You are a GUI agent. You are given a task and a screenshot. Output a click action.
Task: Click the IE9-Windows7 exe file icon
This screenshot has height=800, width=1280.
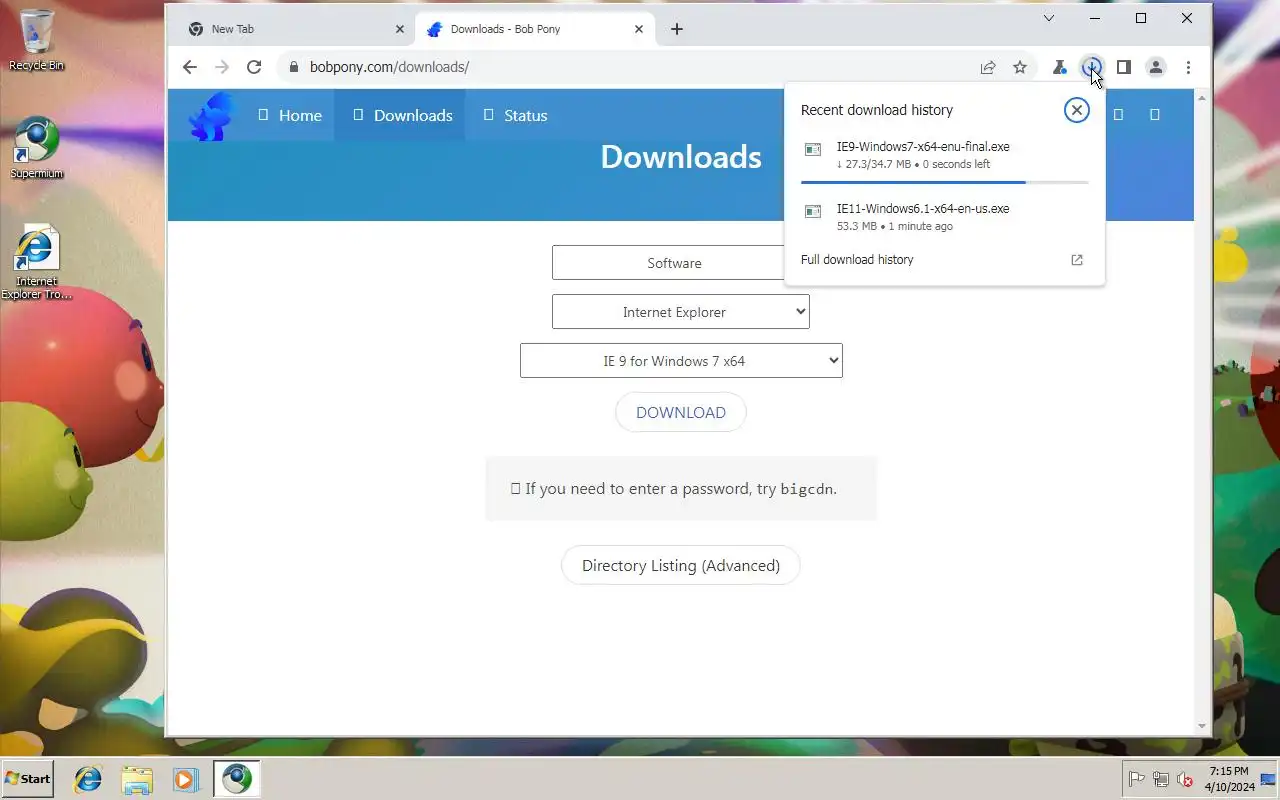coord(813,150)
